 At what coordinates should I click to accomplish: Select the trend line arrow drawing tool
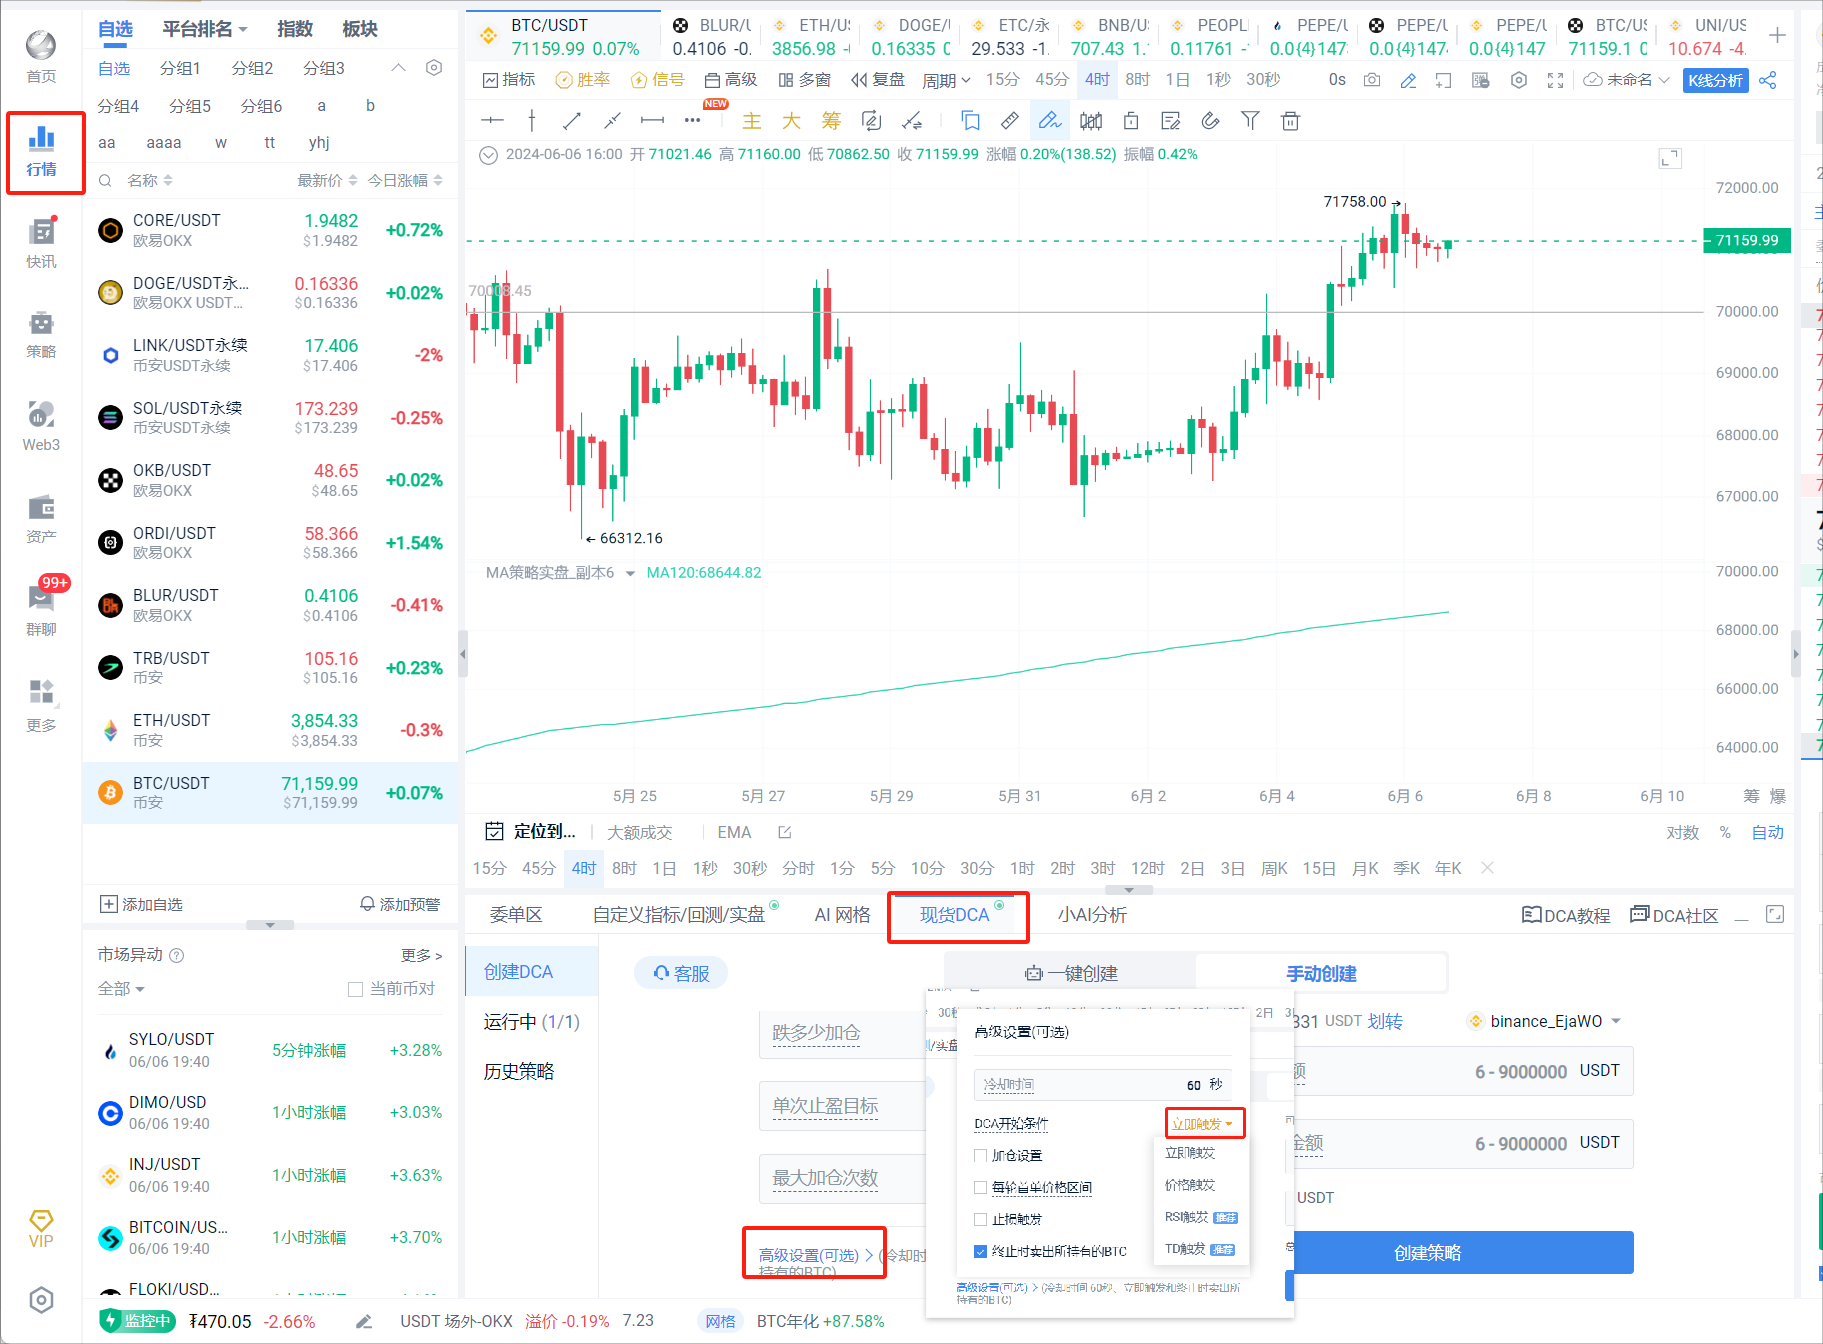click(x=572, y=121)
